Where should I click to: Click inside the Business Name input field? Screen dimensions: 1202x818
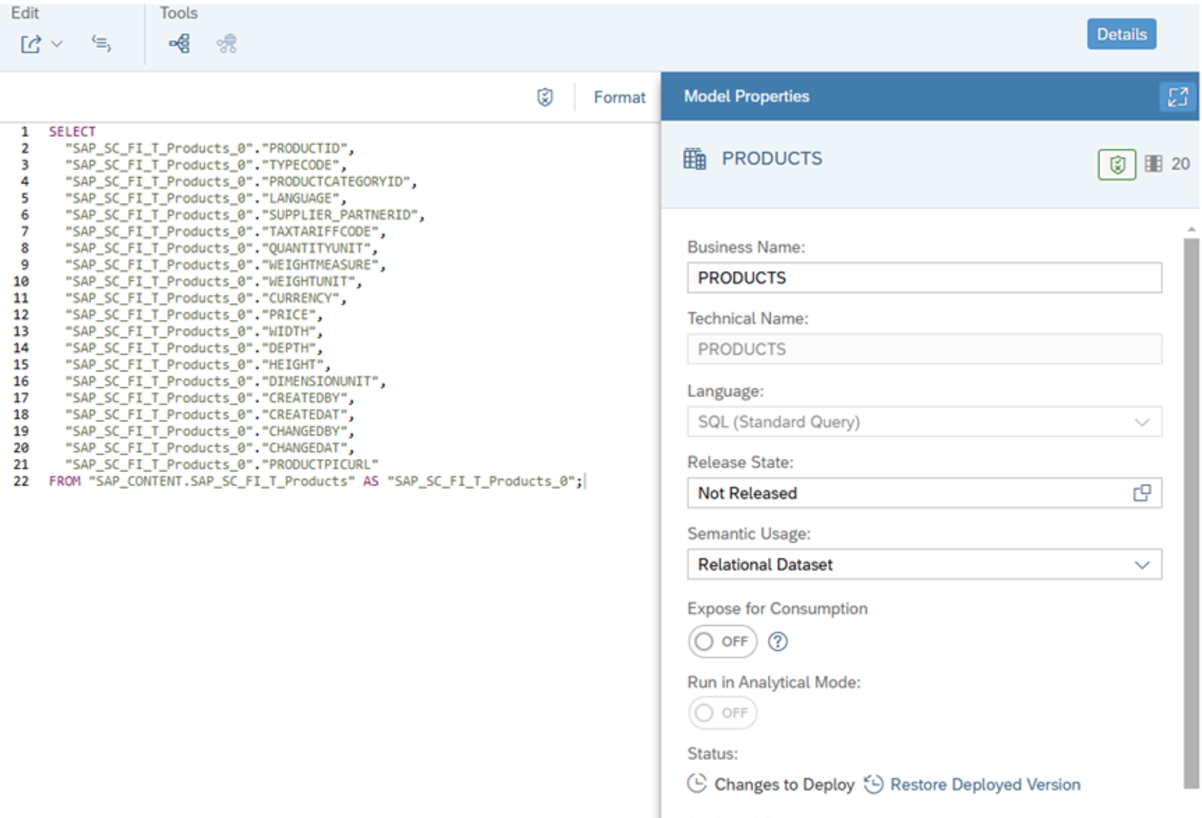click(900, 277)
